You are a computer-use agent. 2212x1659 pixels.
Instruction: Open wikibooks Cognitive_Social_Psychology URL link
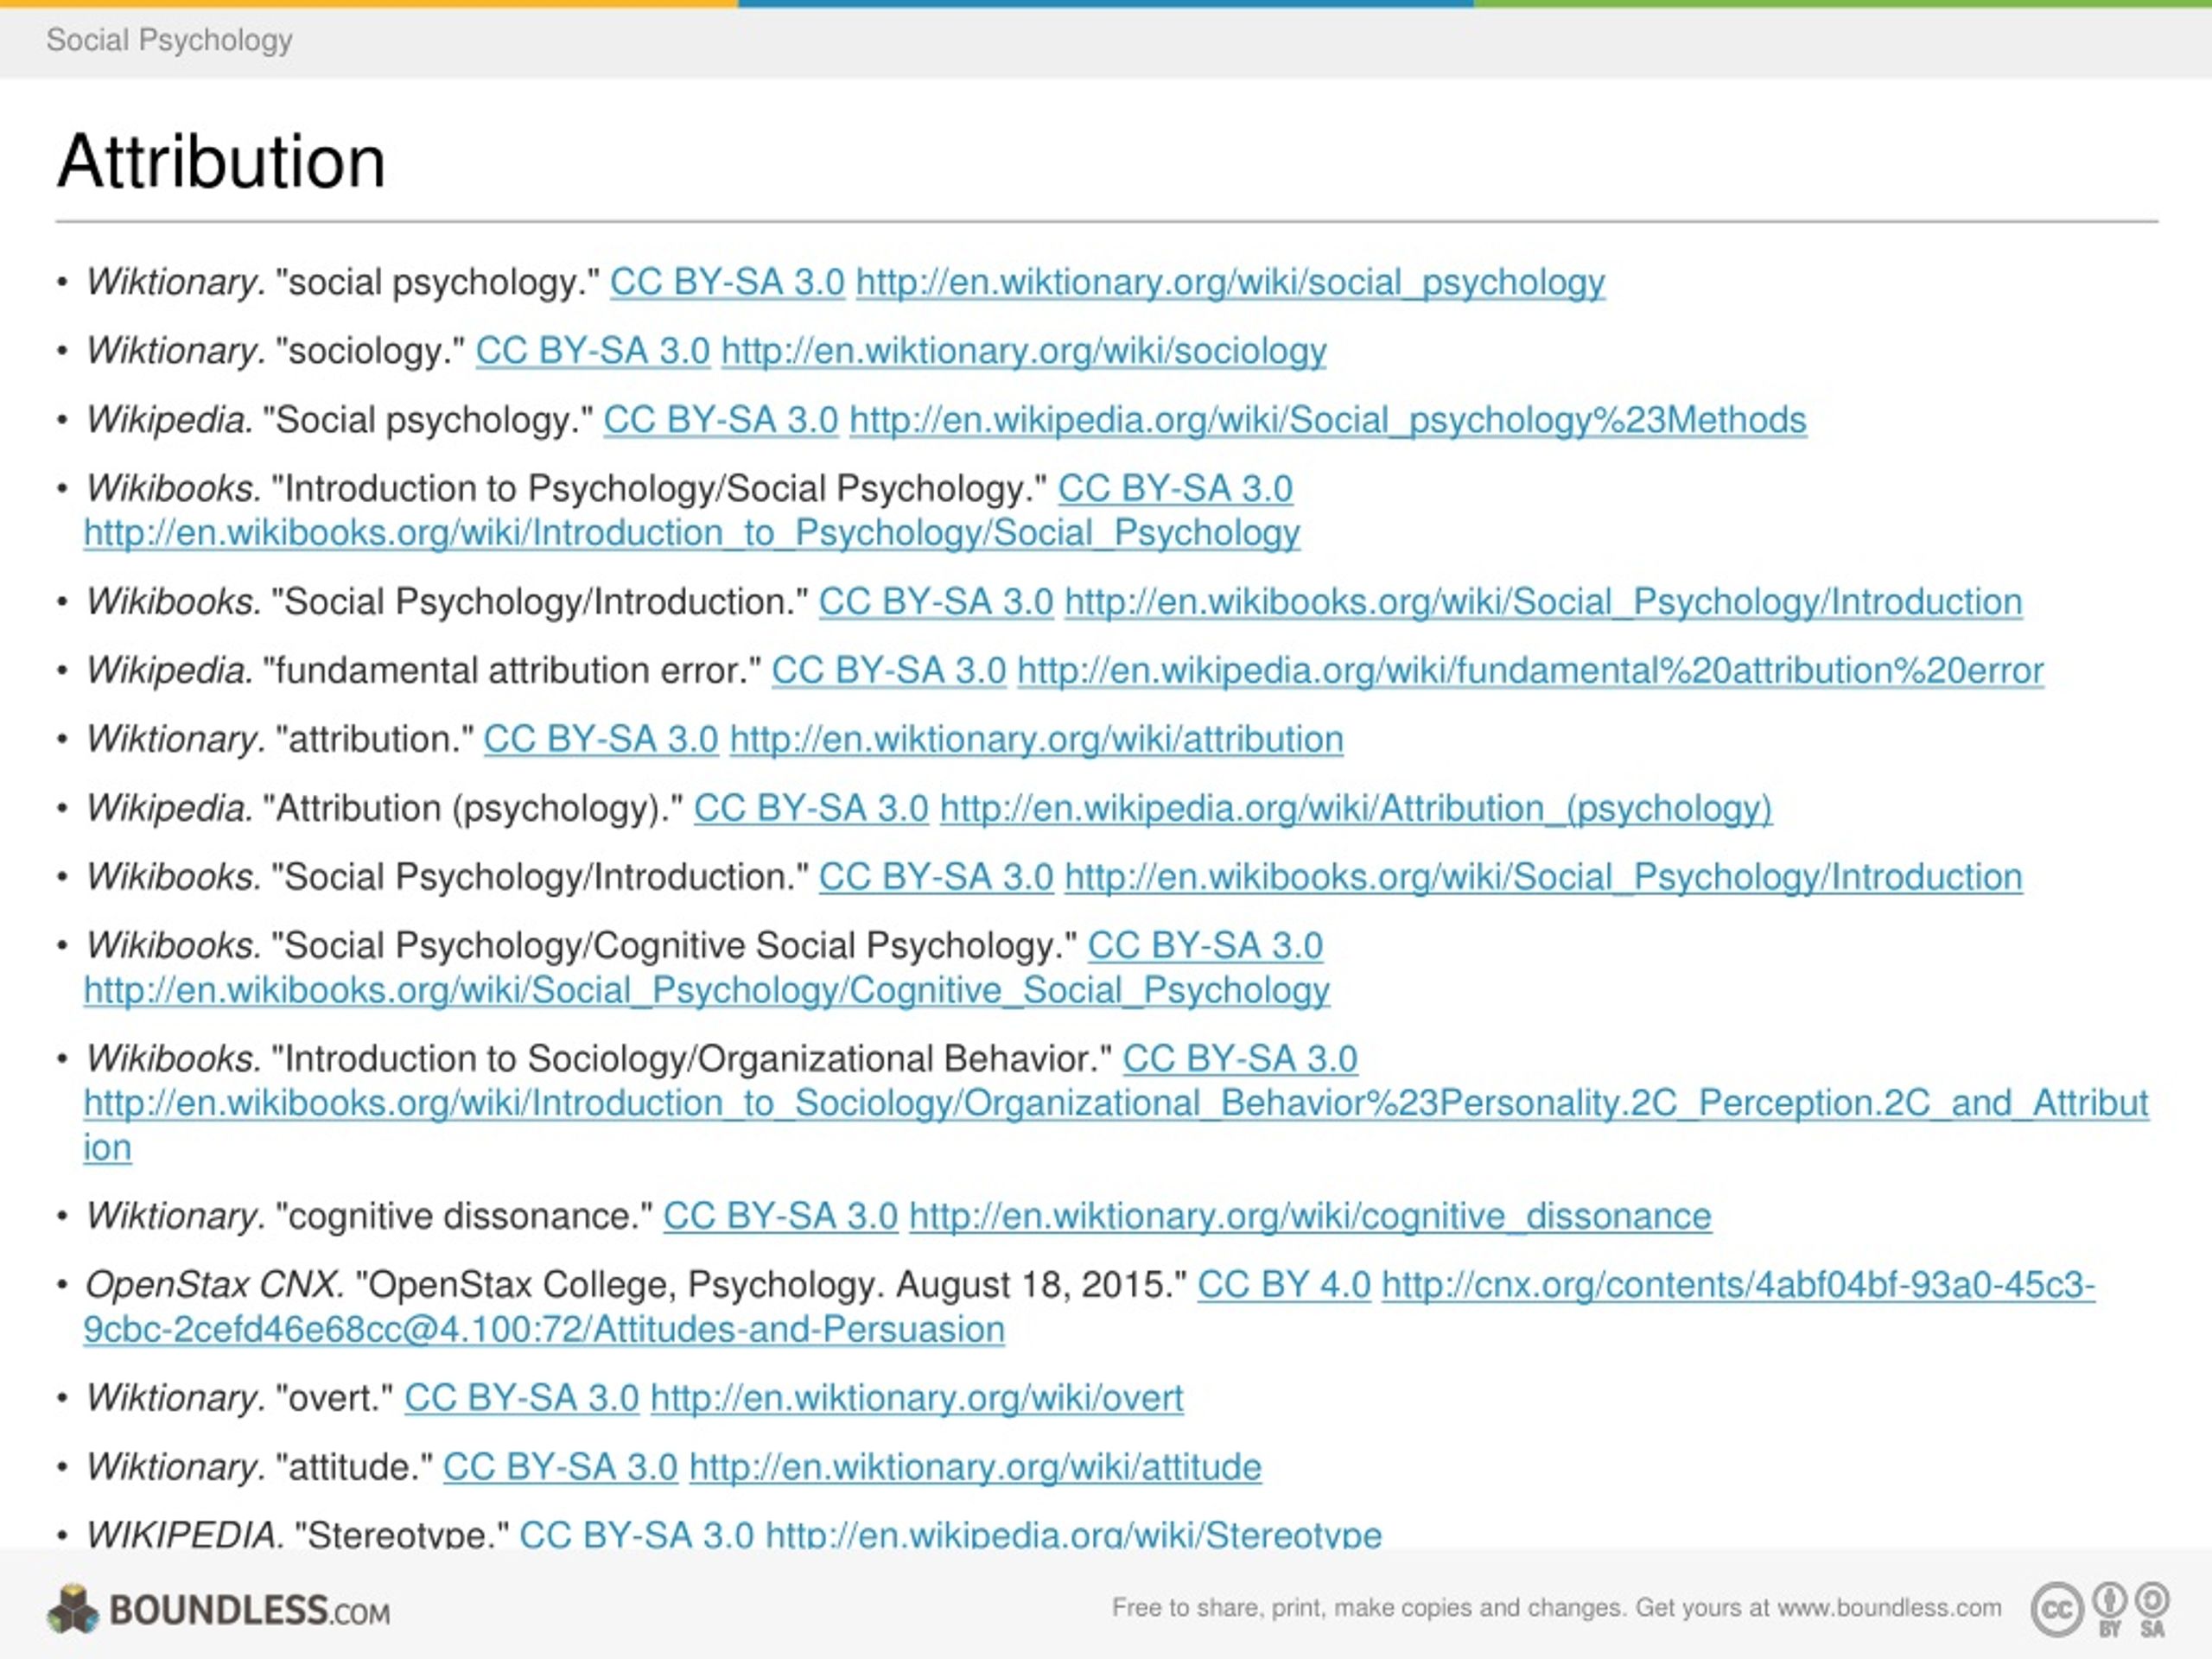[706, 991]
